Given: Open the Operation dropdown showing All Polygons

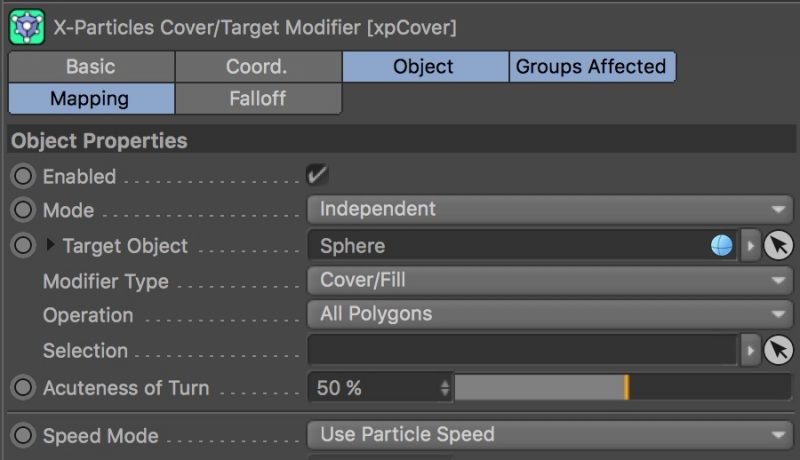Looking at the screenshot, I should [x=550, y=314].
